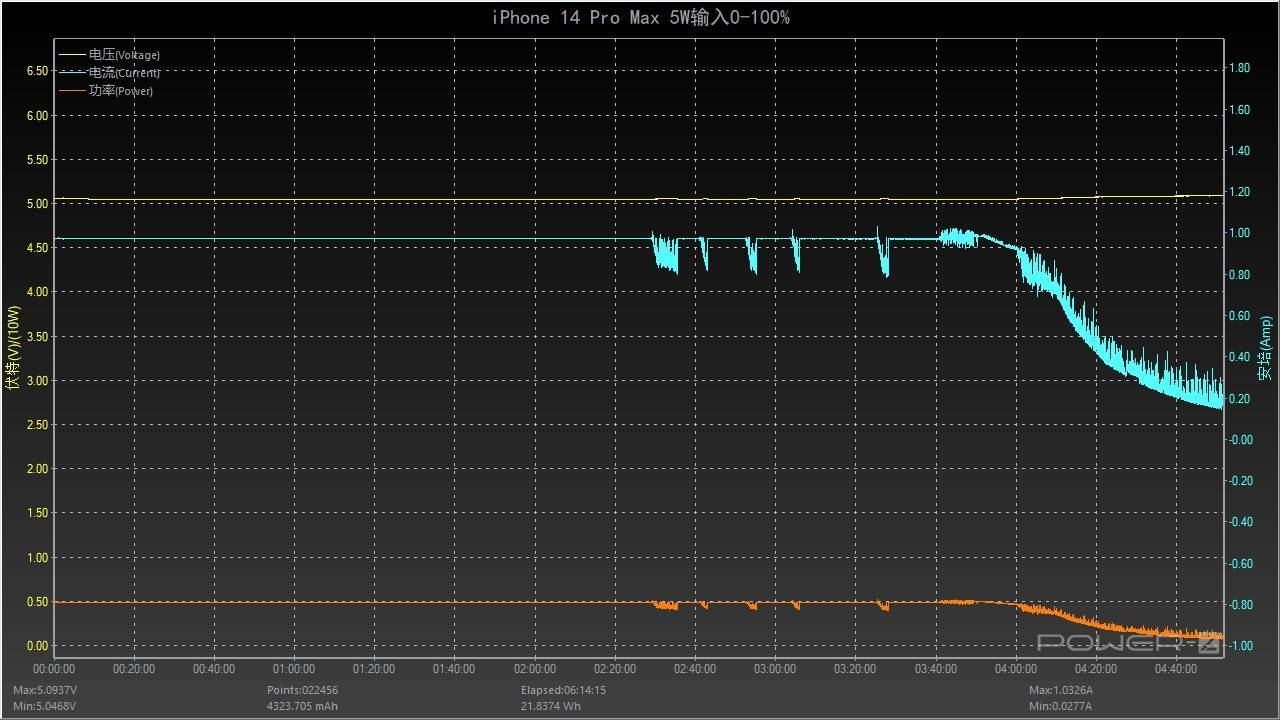Screen dimensions: 1280x720
Task: Click the Elapsed:06:14:15 status text
Action: coord(563,690)
